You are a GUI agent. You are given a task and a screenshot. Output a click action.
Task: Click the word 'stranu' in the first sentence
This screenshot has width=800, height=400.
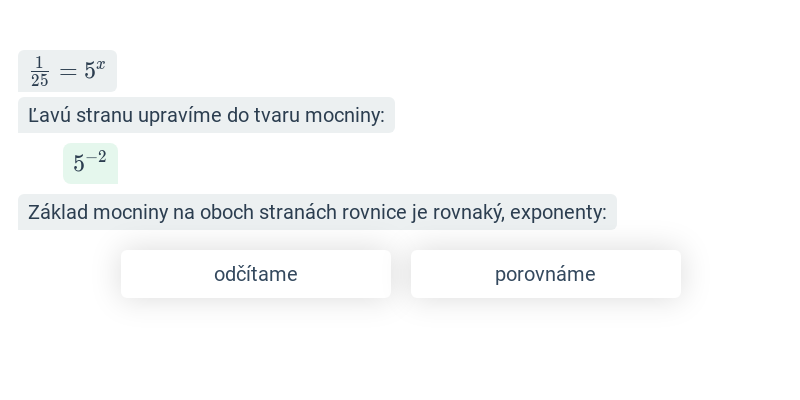click(x=105, y=115)
